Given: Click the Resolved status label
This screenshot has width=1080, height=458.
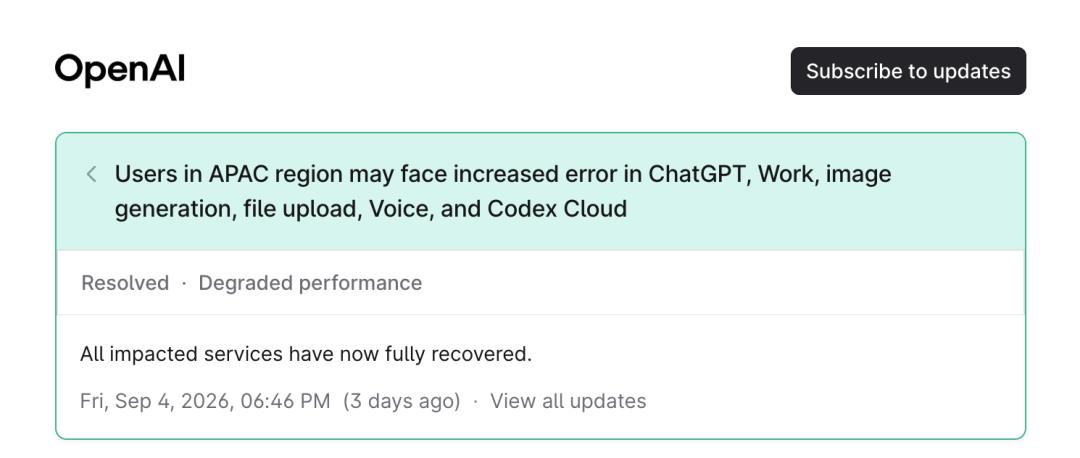Looking at the screenshot, I should pos(125,283).
